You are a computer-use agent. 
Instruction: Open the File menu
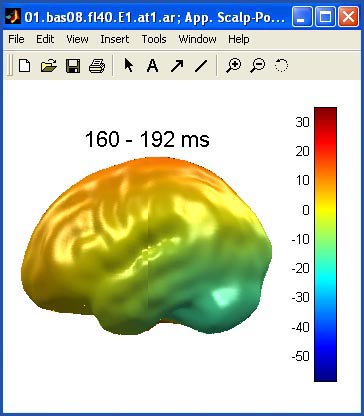pyautogui.click(x=16, y=39)
